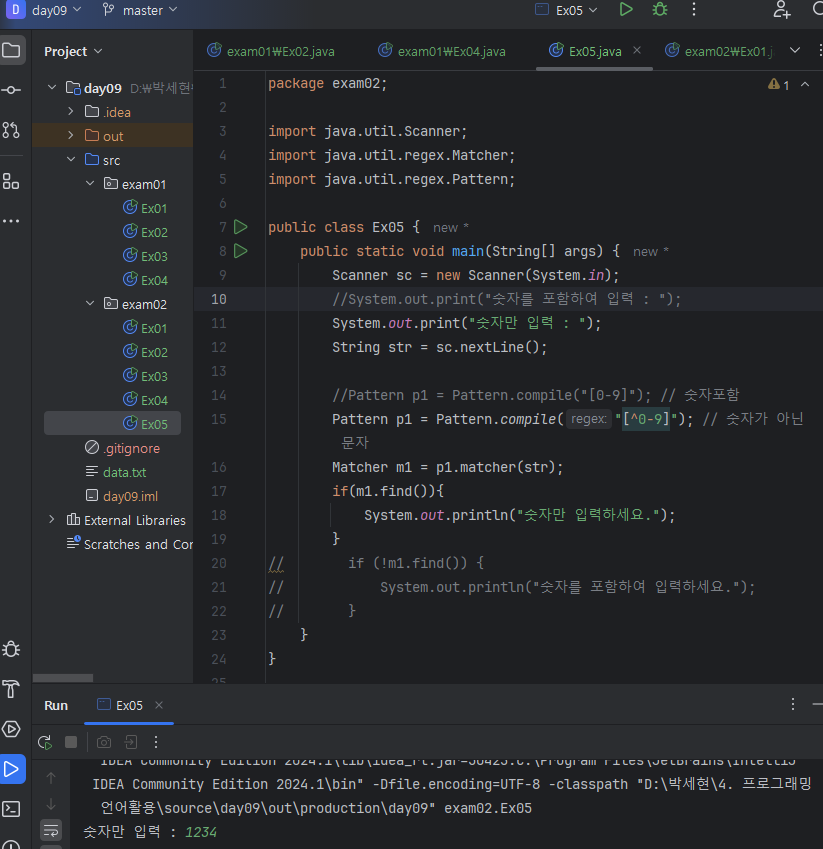Viewport: 823px width, 849px height.
Task: Collapse the exam01 package
Action: pos(90,183)
